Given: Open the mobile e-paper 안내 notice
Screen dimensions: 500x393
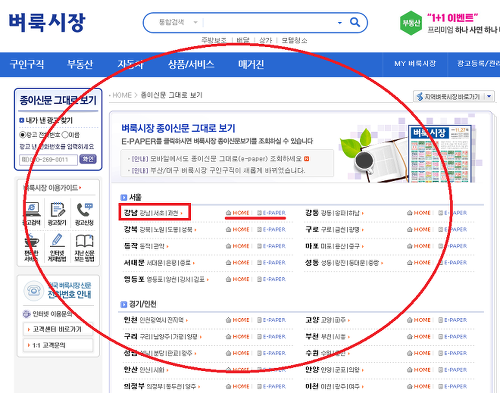Looking at the screenshot, I should tap(219, 159).
